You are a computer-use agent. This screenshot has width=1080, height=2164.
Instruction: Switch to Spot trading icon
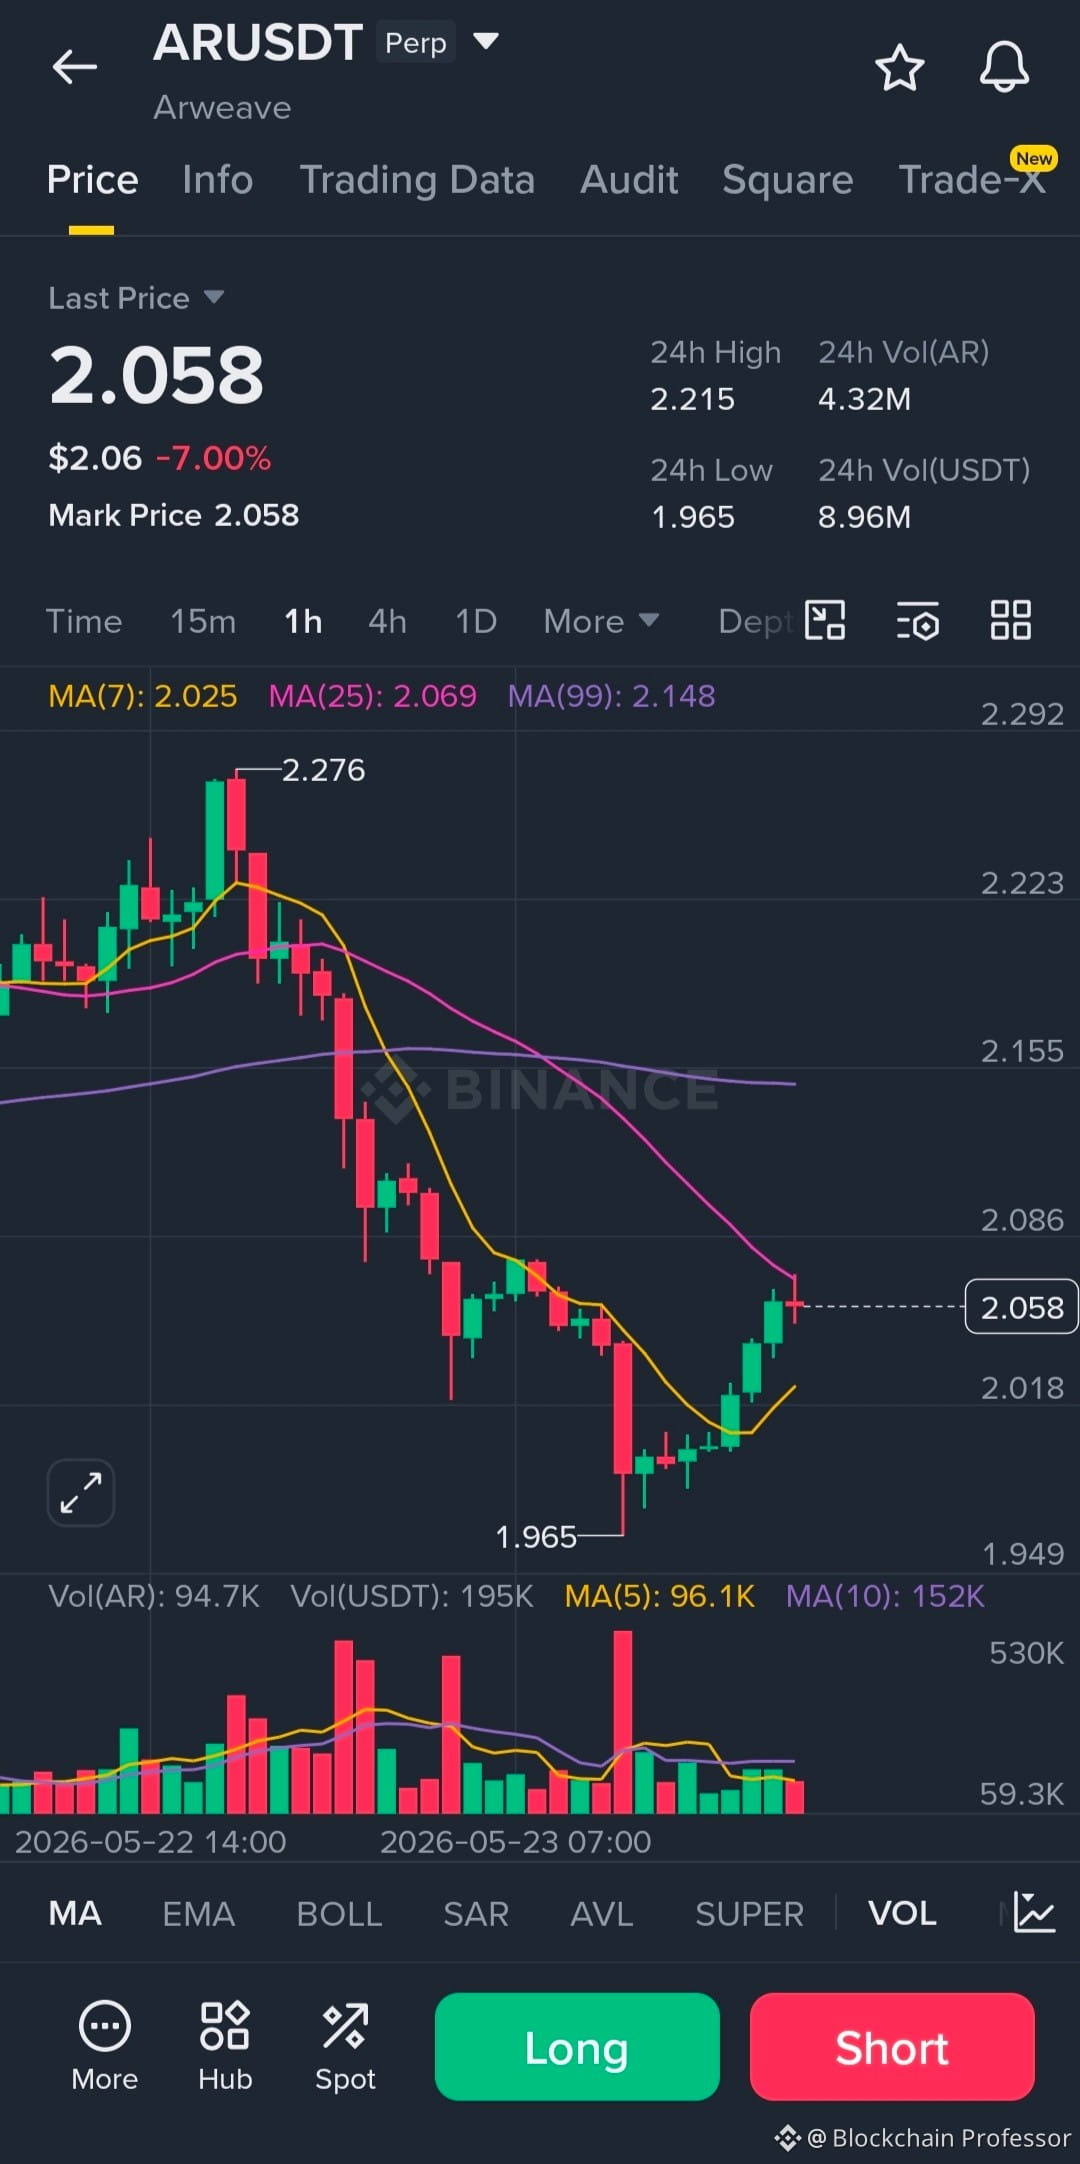pos(345,2047)
